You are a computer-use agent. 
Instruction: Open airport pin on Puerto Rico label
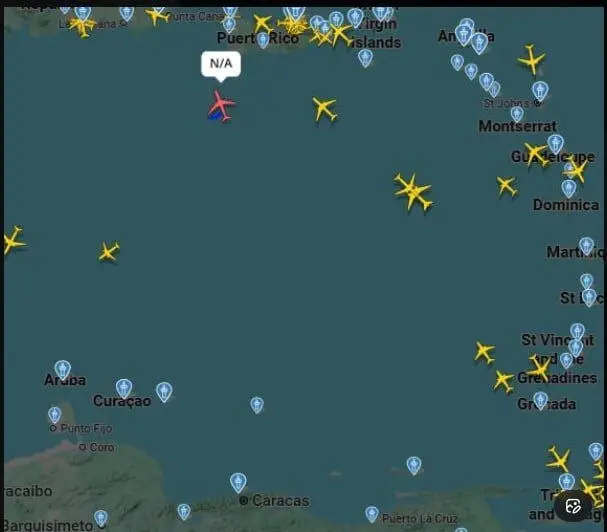(263, 40)
